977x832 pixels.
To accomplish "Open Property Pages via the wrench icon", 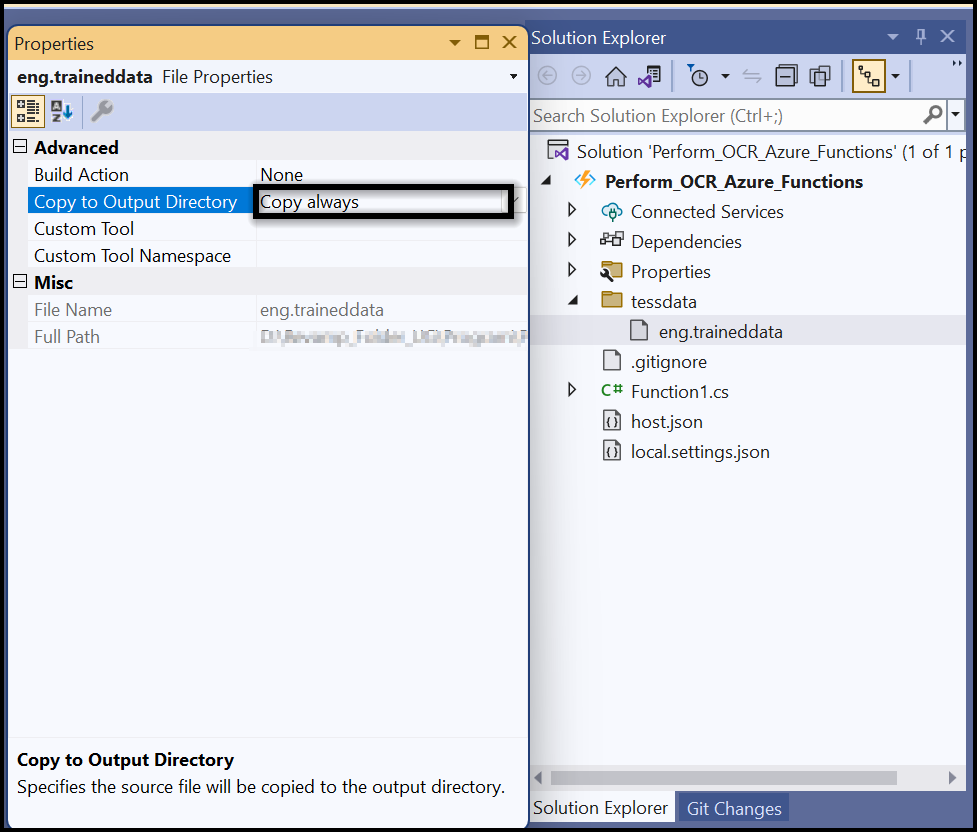I will (101, 112).
